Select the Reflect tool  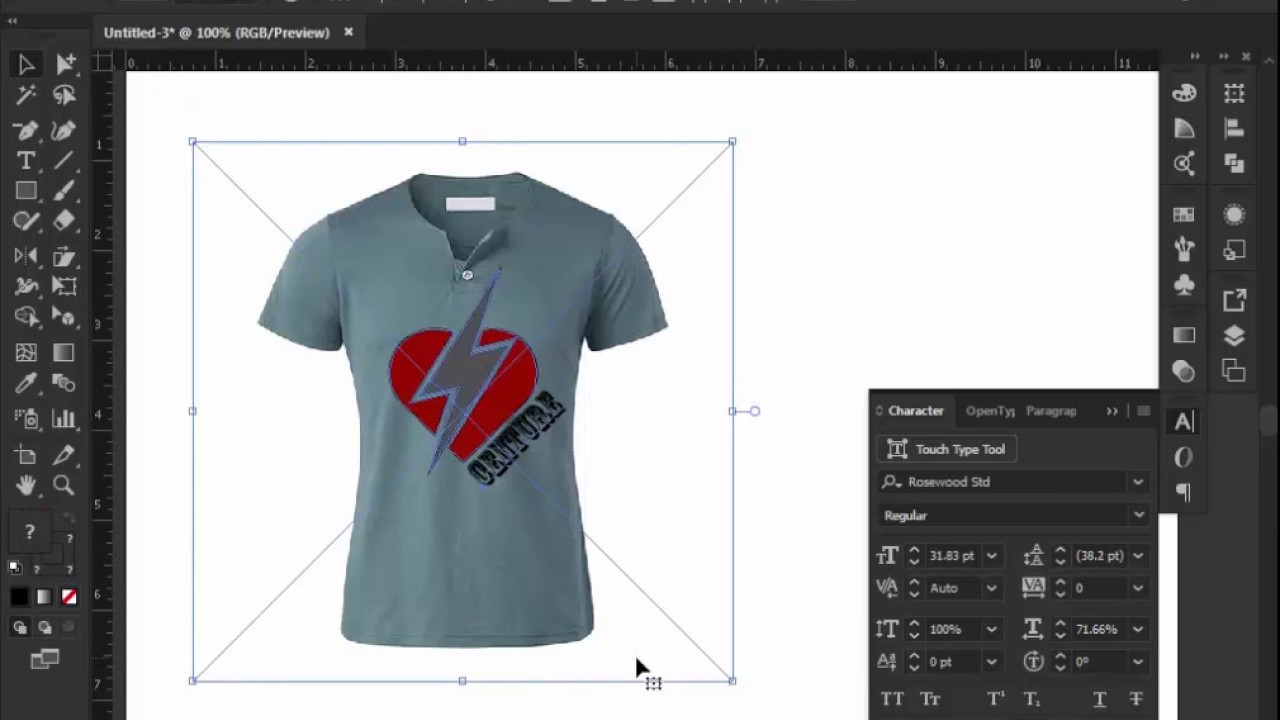coord(27,256)
